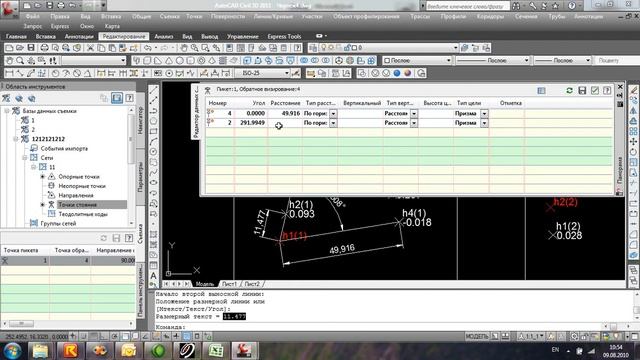
Task: Toggle the МОДЕЛЬ model space button in the status bar
Action: tap(477, 336)
